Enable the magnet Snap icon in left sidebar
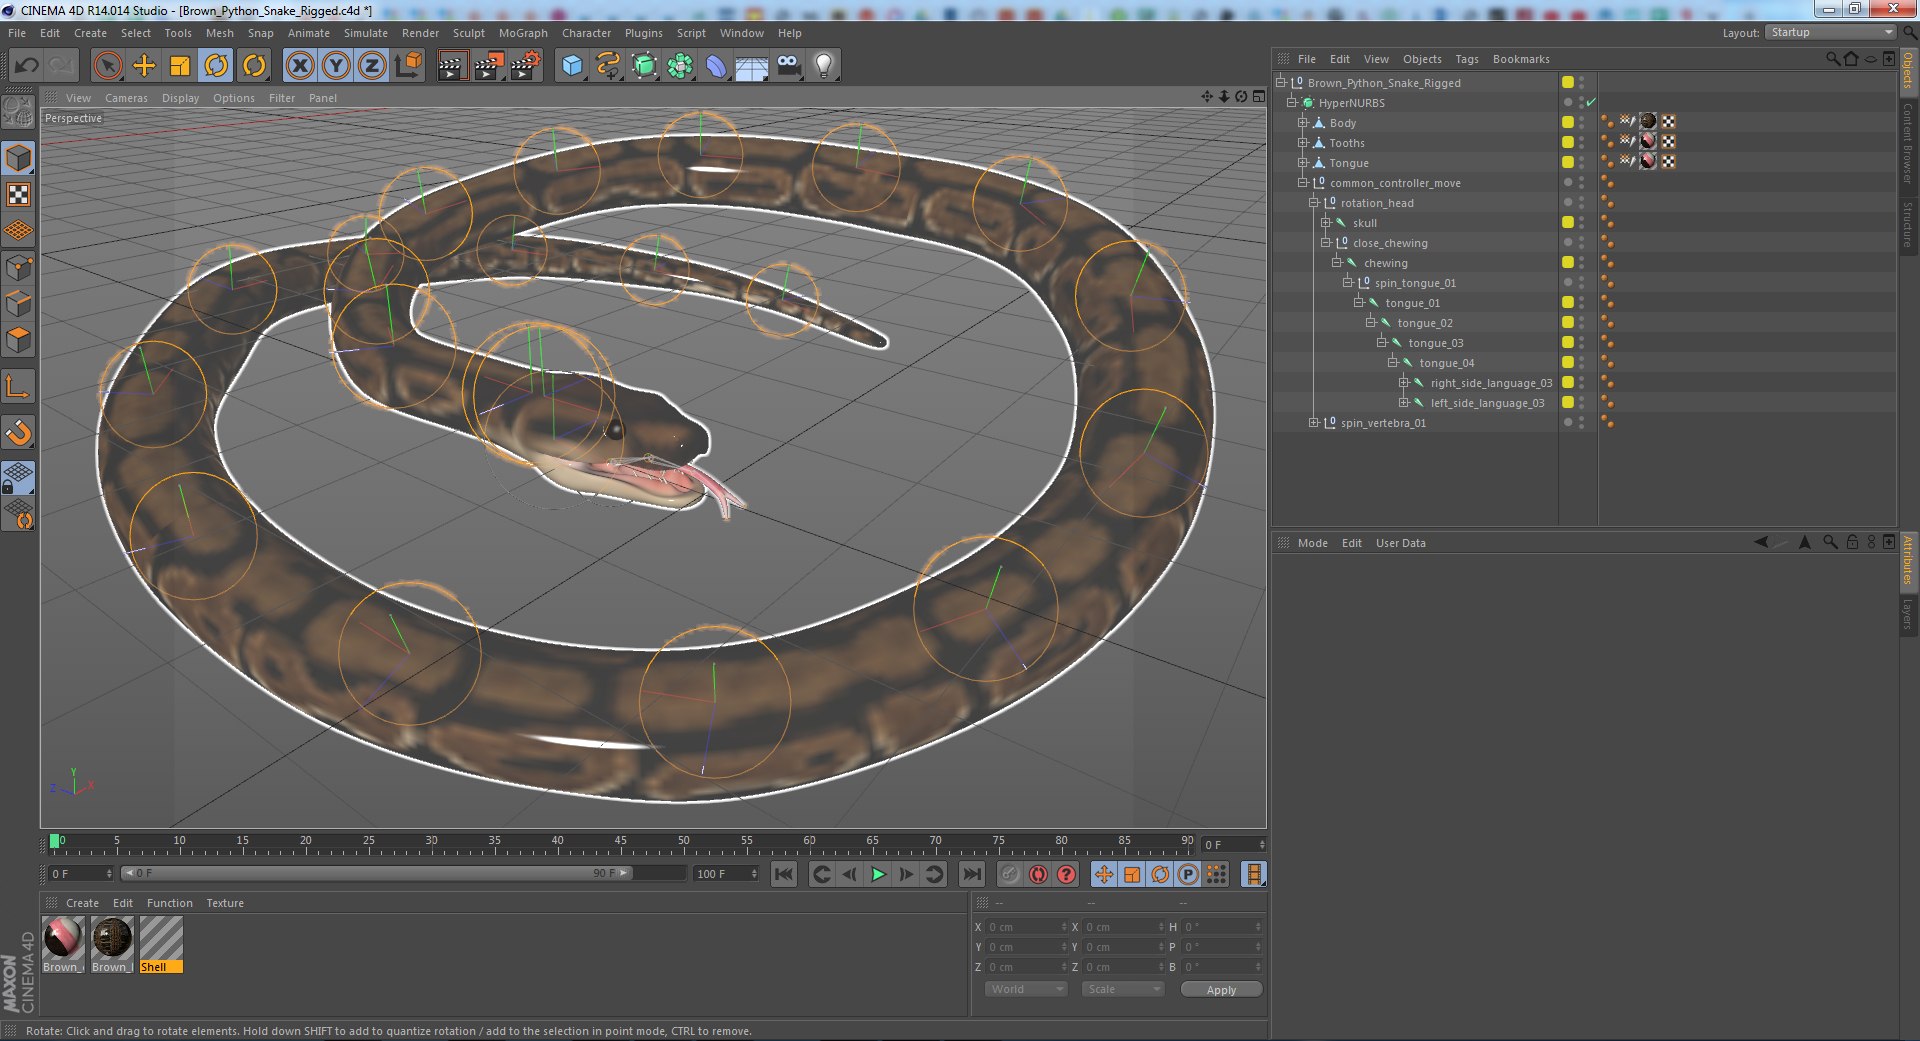The height and width of the screenshot is (1041, 1920). pyautogui.click(x=19, y=432)
